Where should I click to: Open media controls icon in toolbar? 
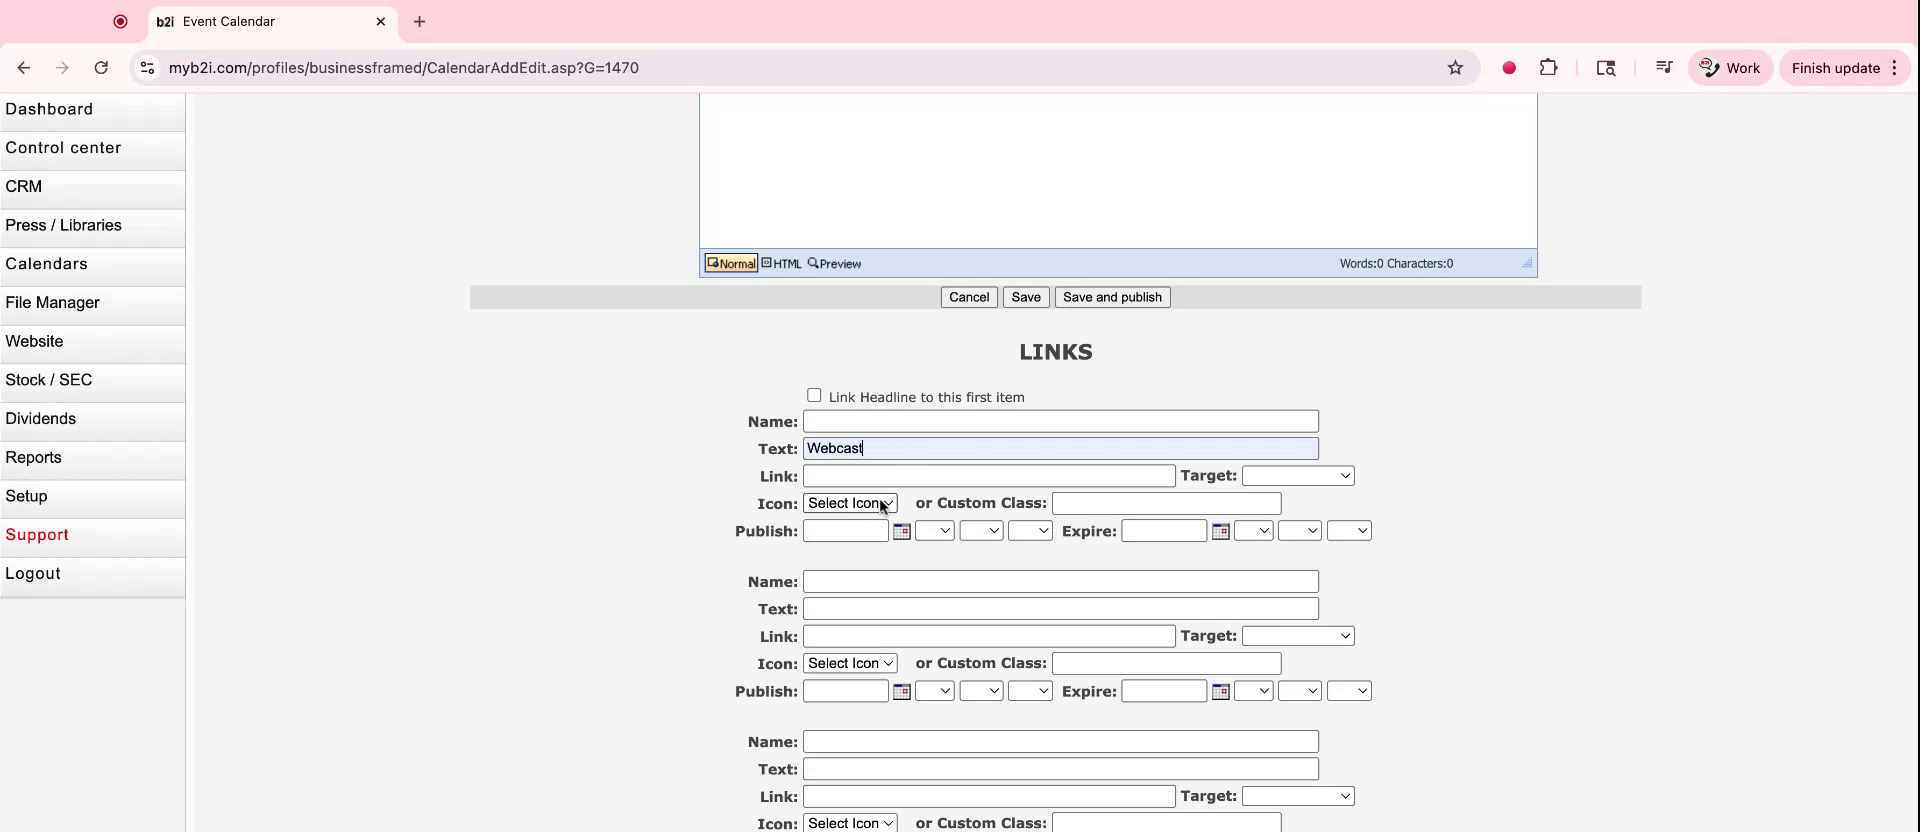tap(1664, 68)
